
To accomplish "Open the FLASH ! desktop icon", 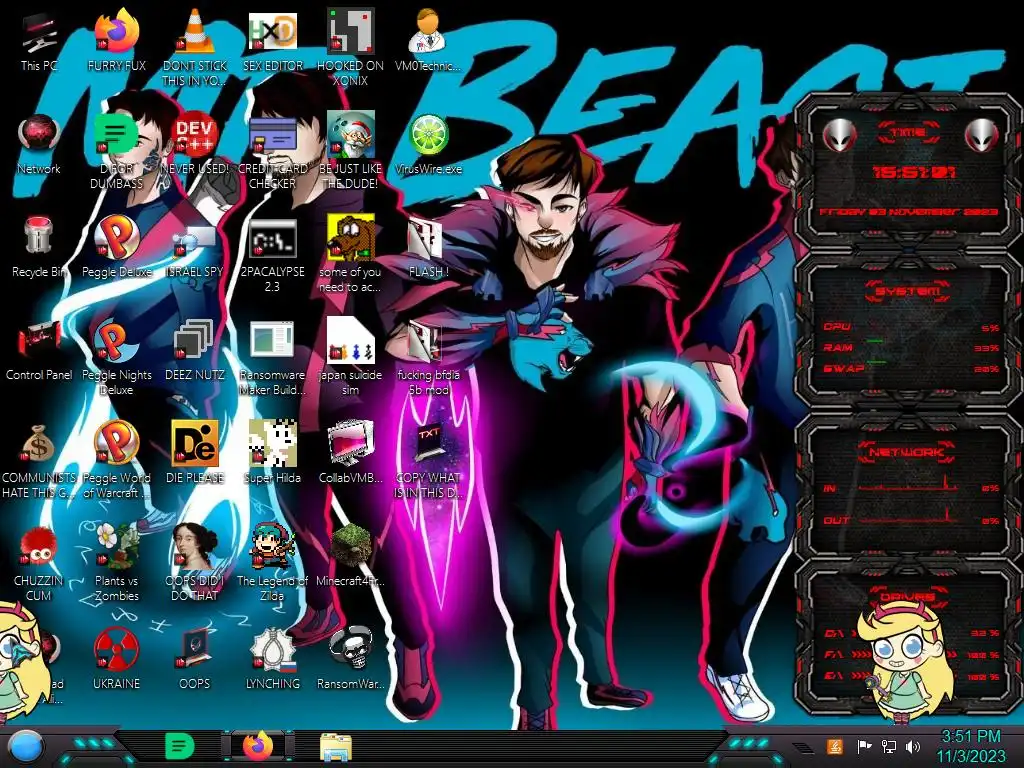I will (426, 238).
